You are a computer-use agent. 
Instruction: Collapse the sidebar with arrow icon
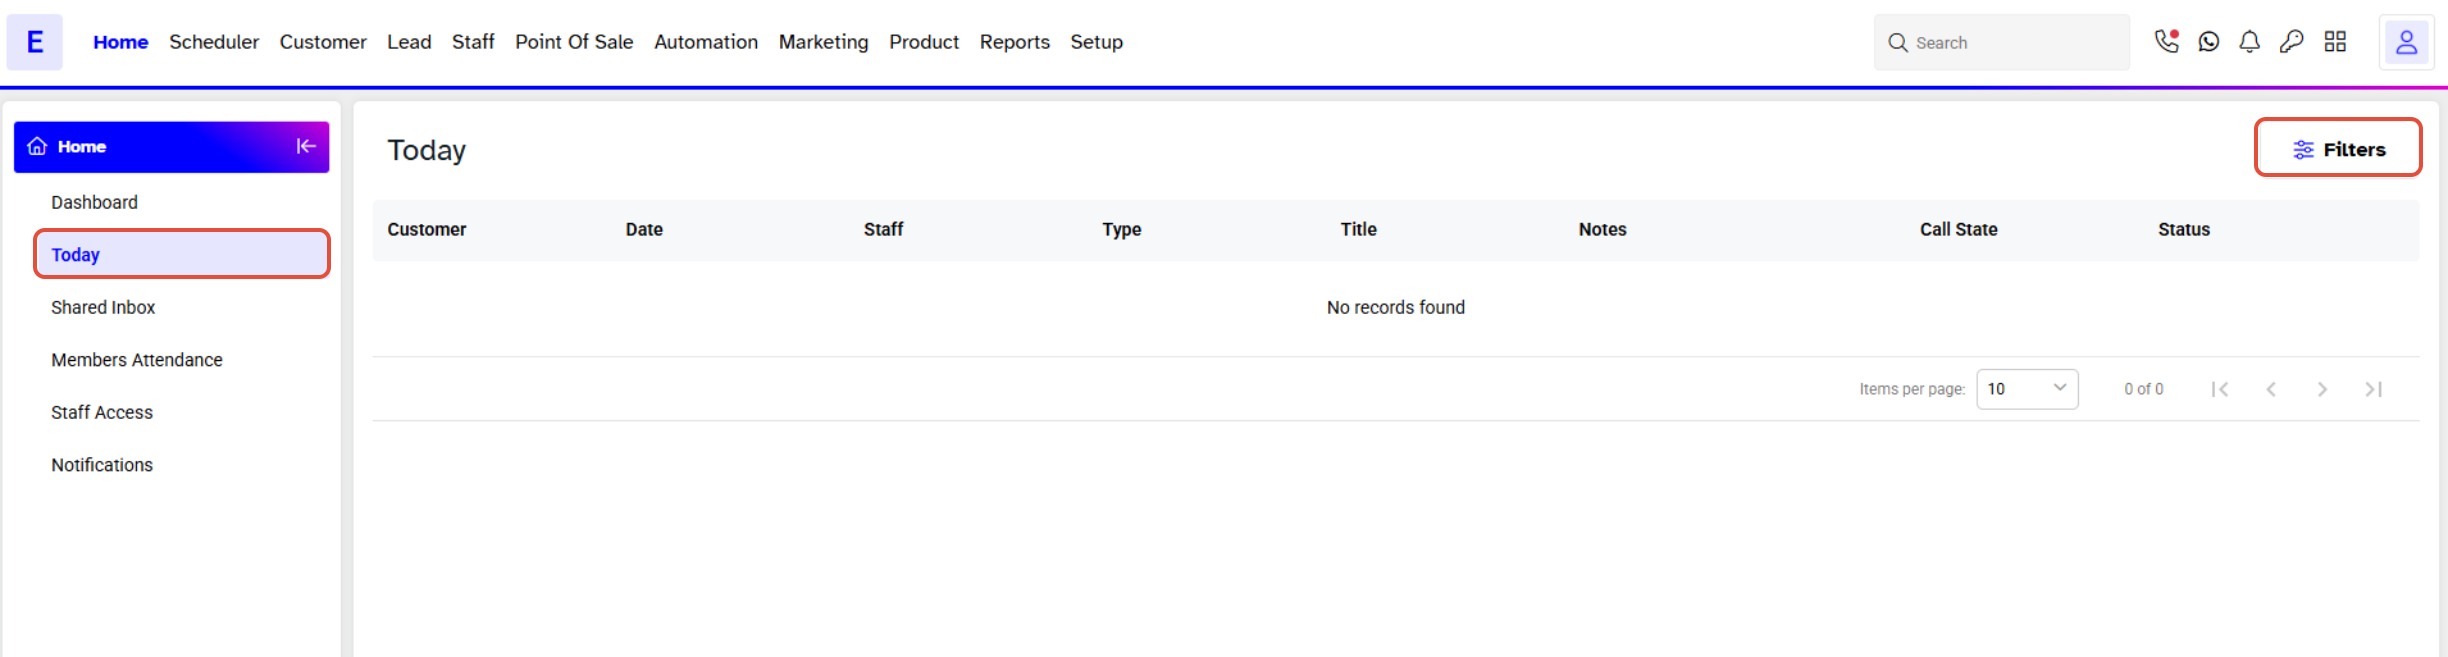click(306, 146)
